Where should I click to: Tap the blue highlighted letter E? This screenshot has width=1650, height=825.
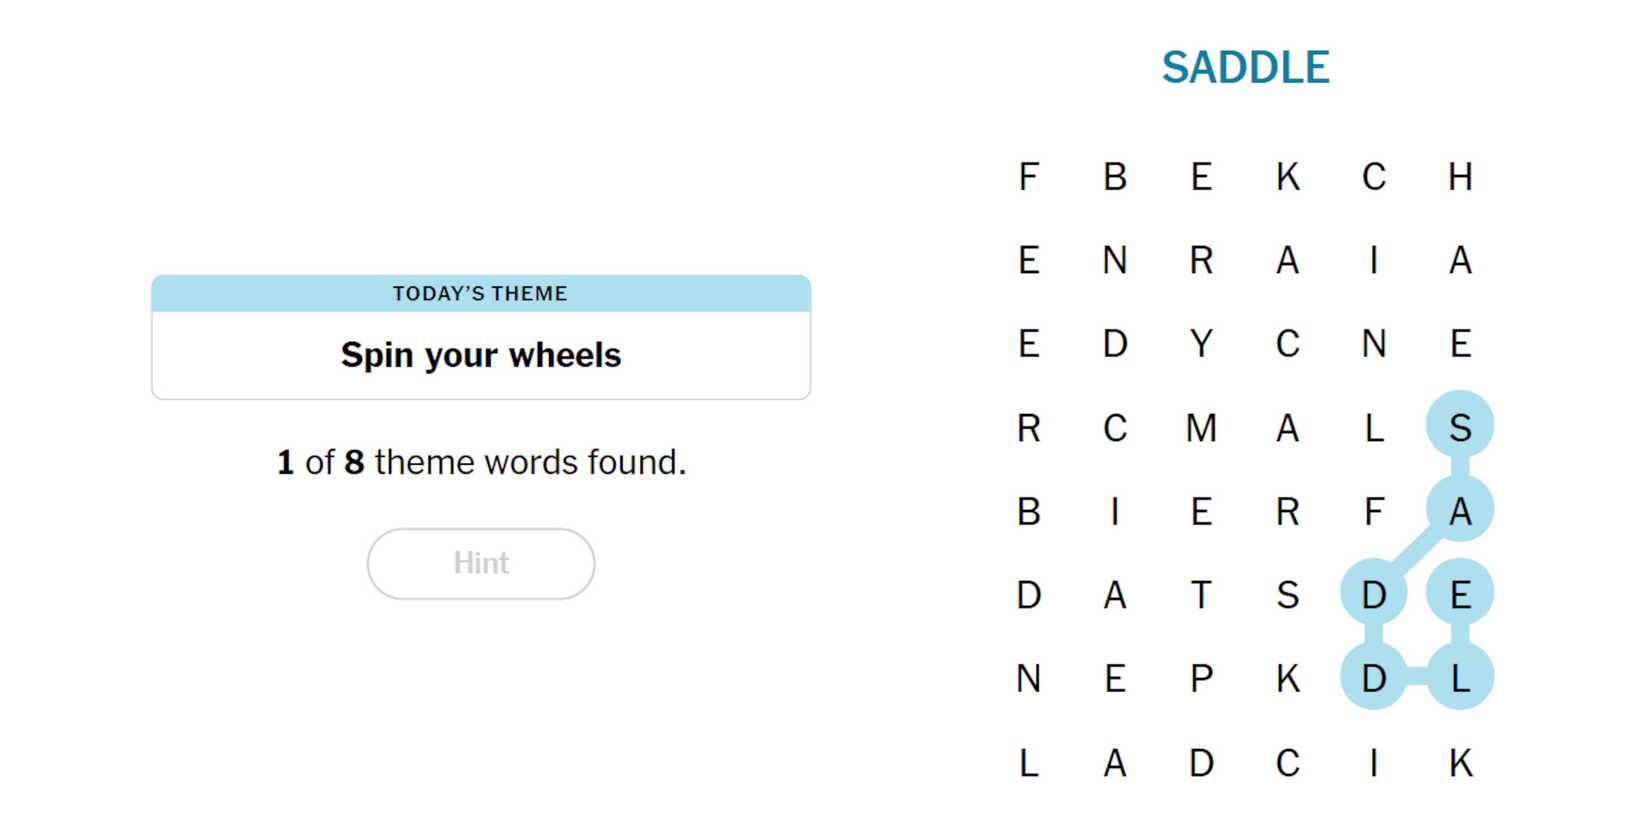tap(1460, 595)
